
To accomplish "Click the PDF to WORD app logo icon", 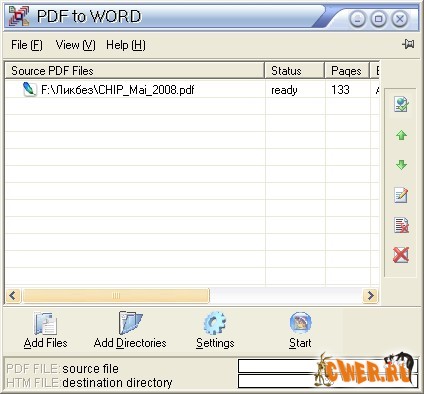I will [x=19, y=16].
